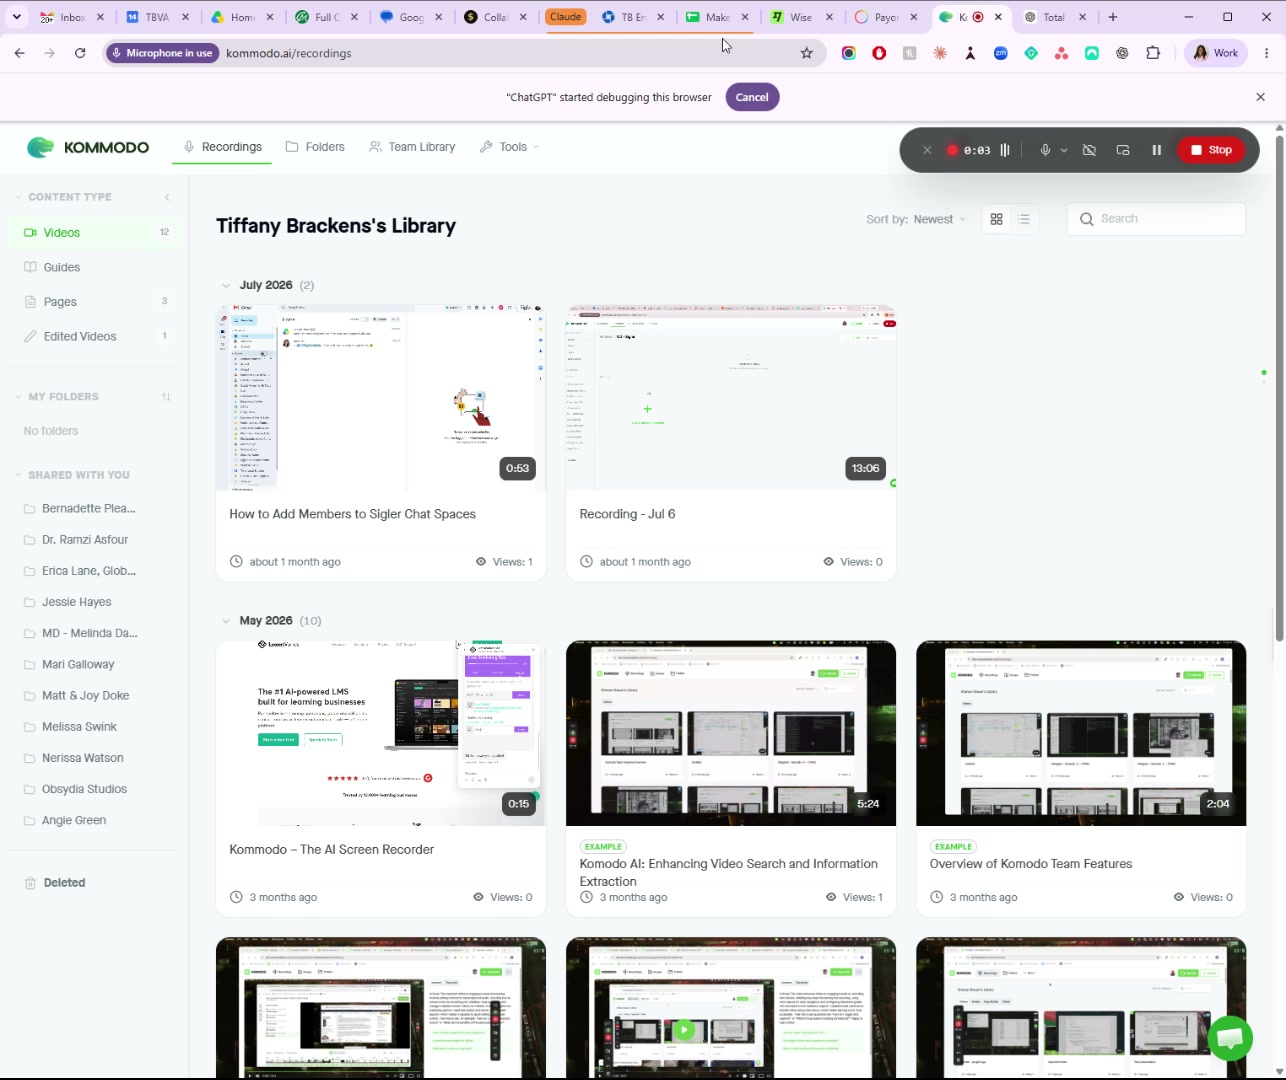
Task: Mute the microphone in the recording toolbar
Action: [1045, 150]
